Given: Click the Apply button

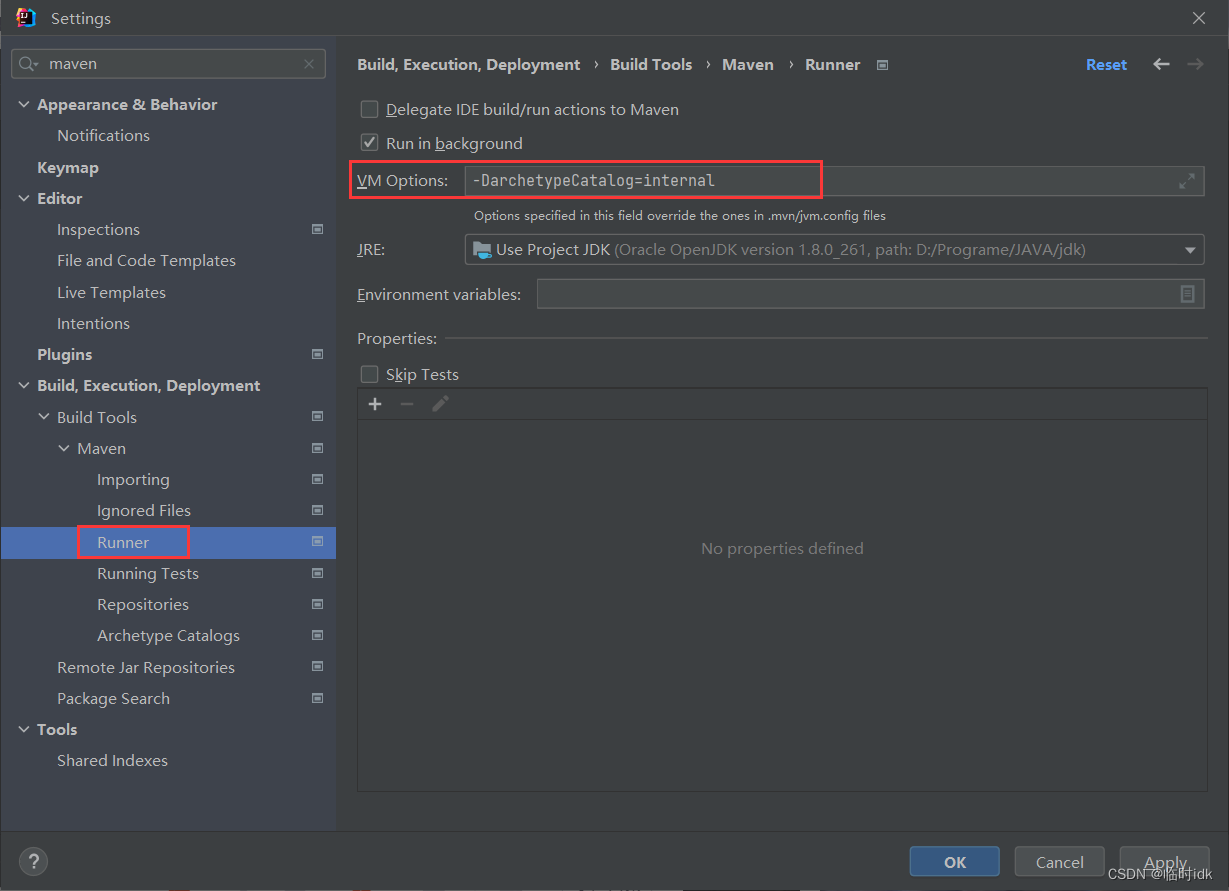Looking at the screenshot, I should click(1165, 862).
